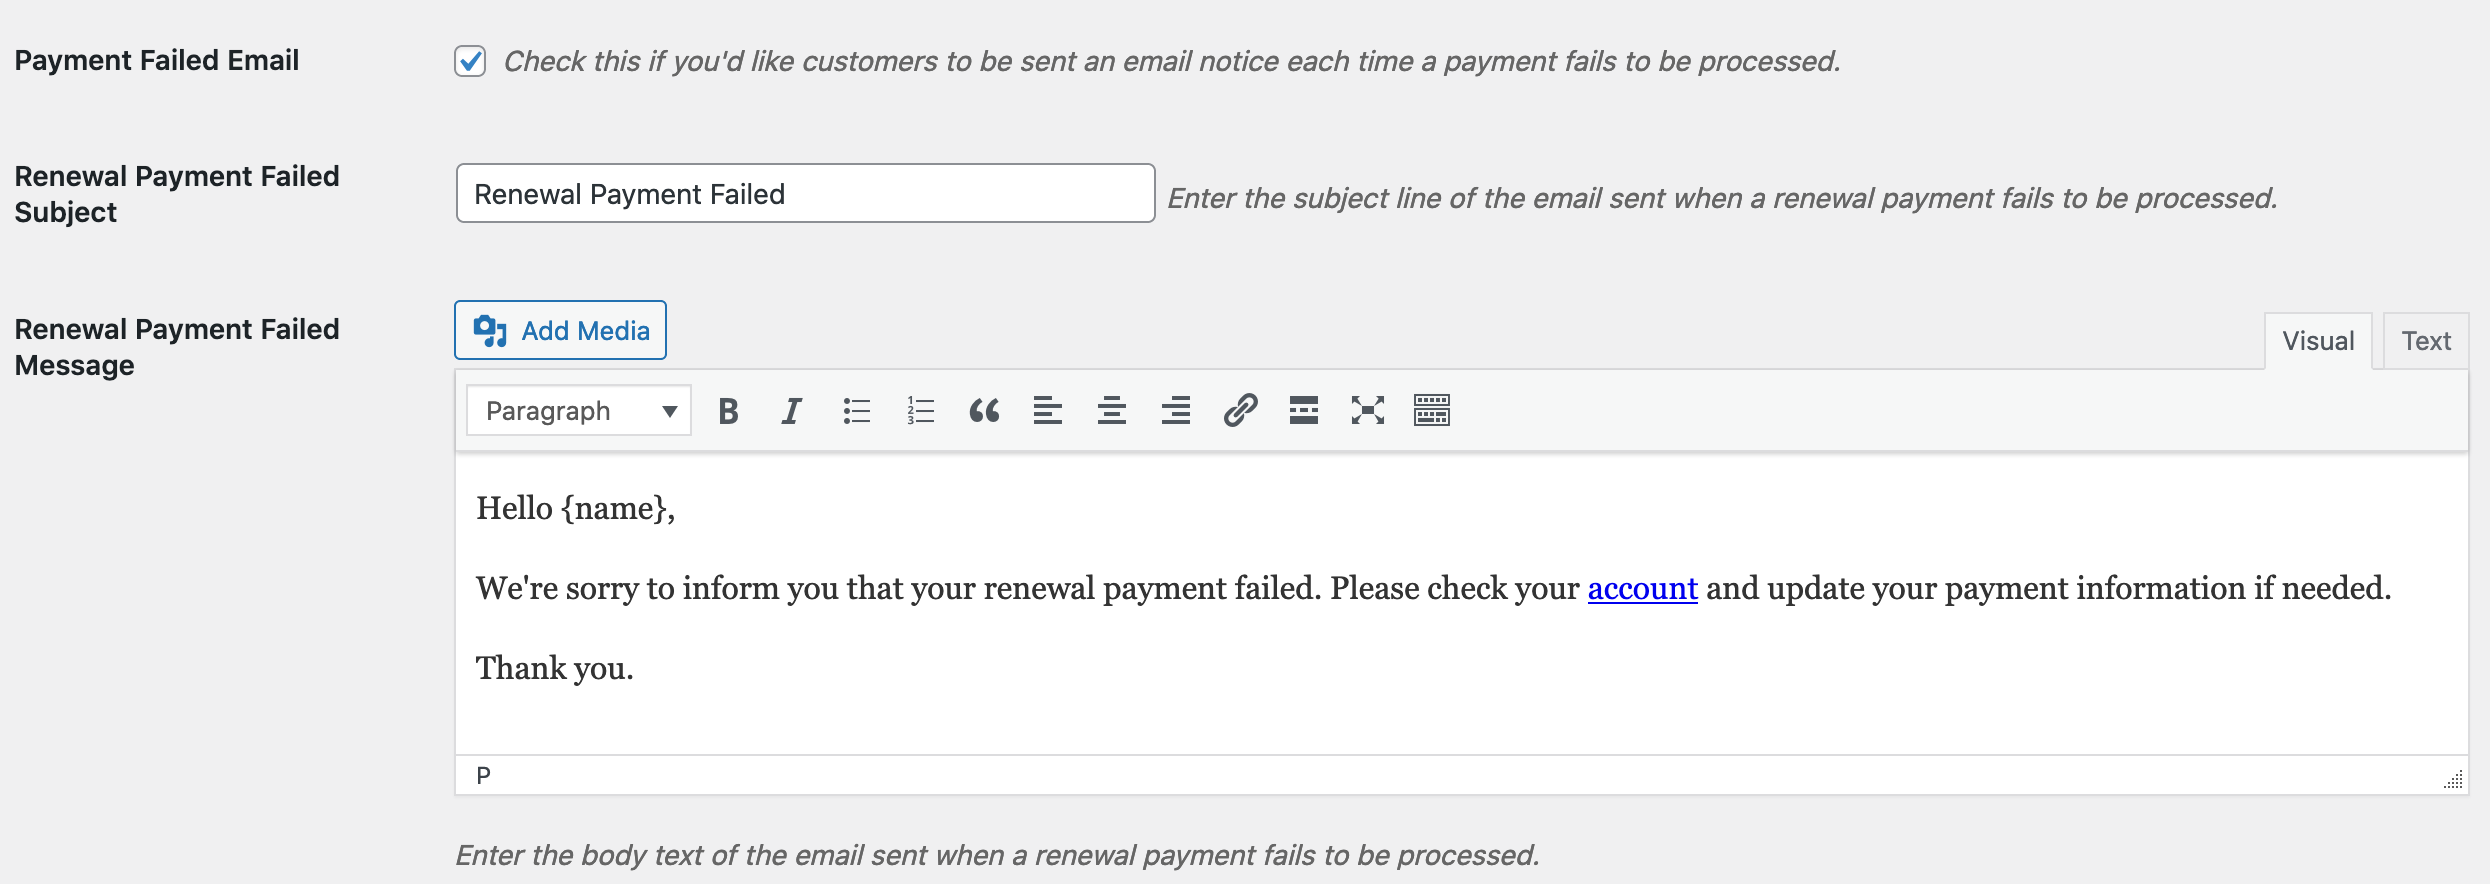Follow the account link in the message
Image resolution: width=2490 pixels, height=884 pixels.
click(x=1642, y=588)
